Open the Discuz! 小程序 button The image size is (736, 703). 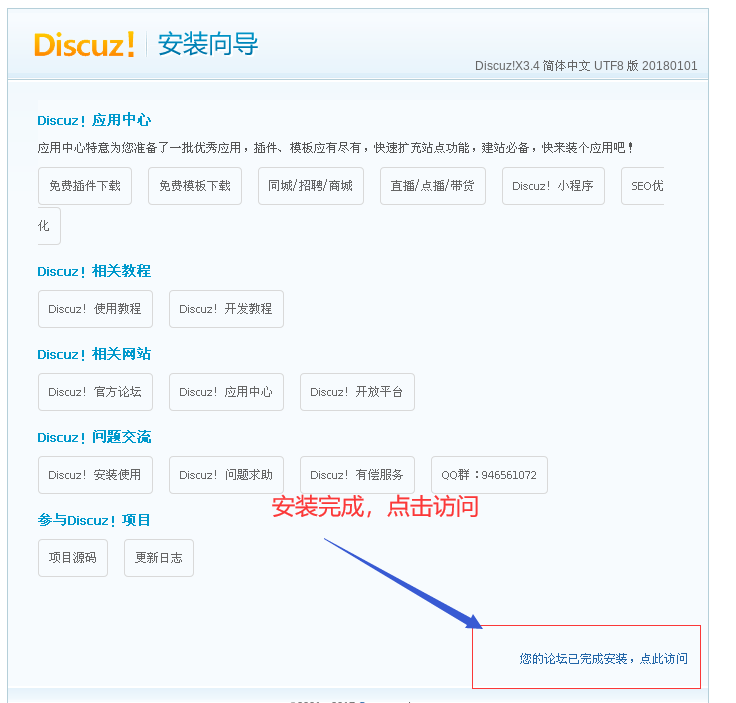click(553, 186)
